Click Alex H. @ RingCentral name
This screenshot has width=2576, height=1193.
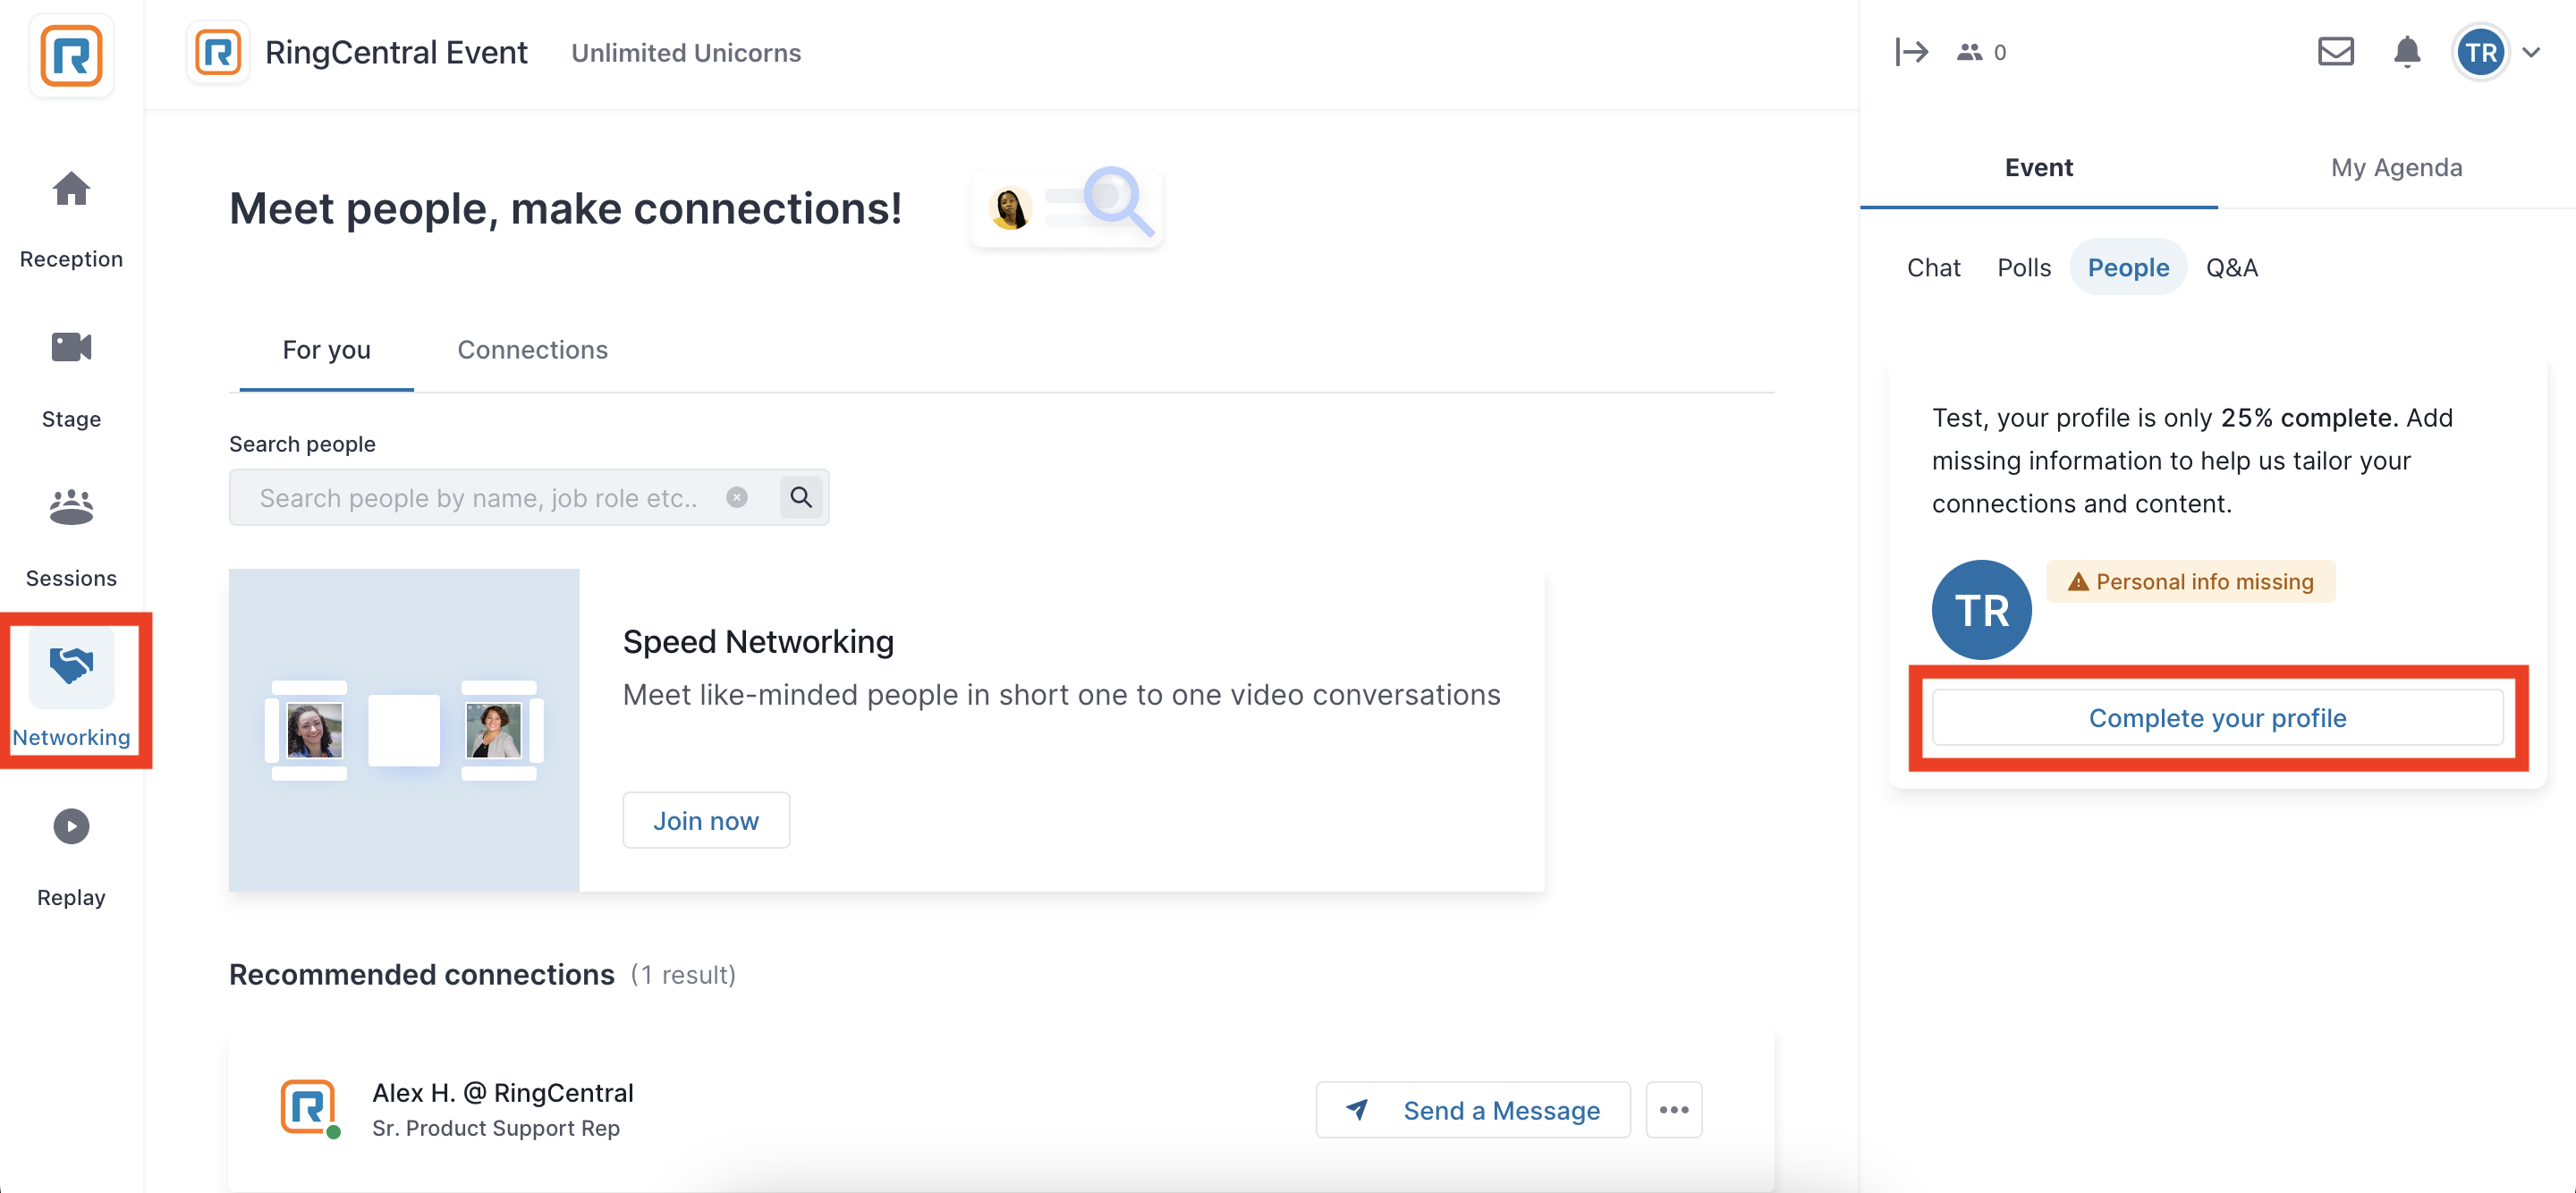pos(503,1092)
